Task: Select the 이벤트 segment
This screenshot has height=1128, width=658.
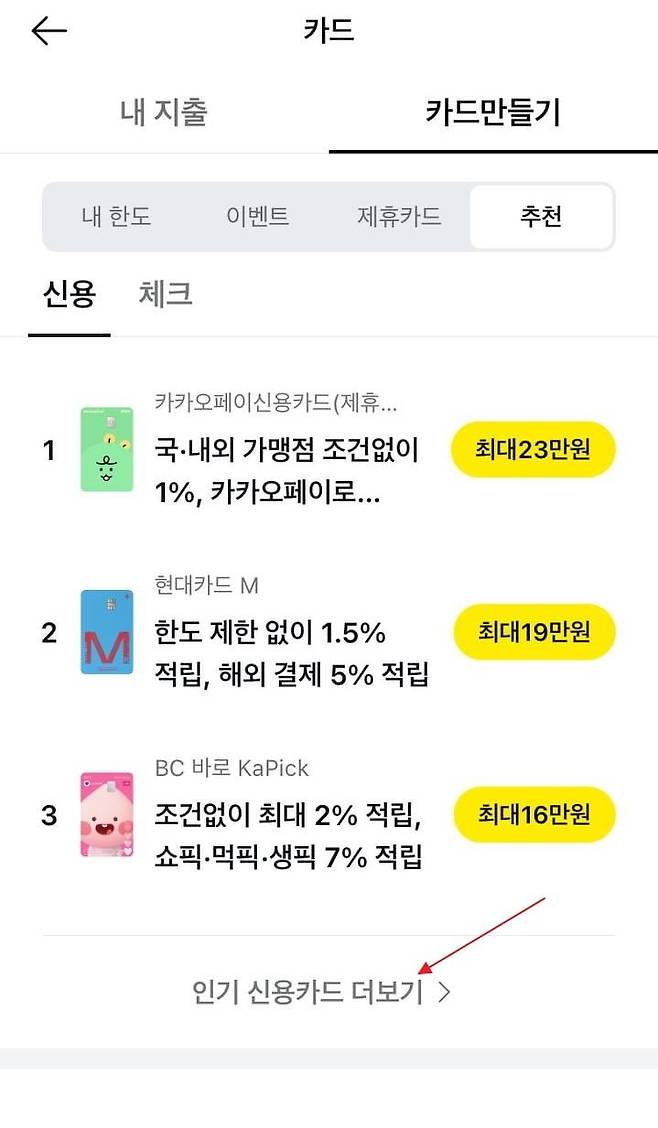Action: coord(257,216)
